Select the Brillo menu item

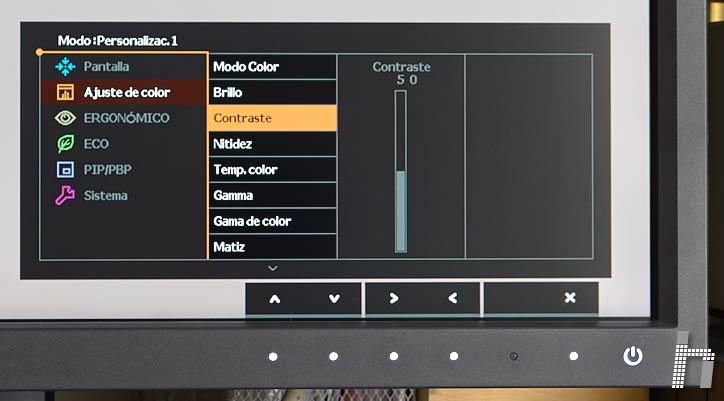coord(272,92)
